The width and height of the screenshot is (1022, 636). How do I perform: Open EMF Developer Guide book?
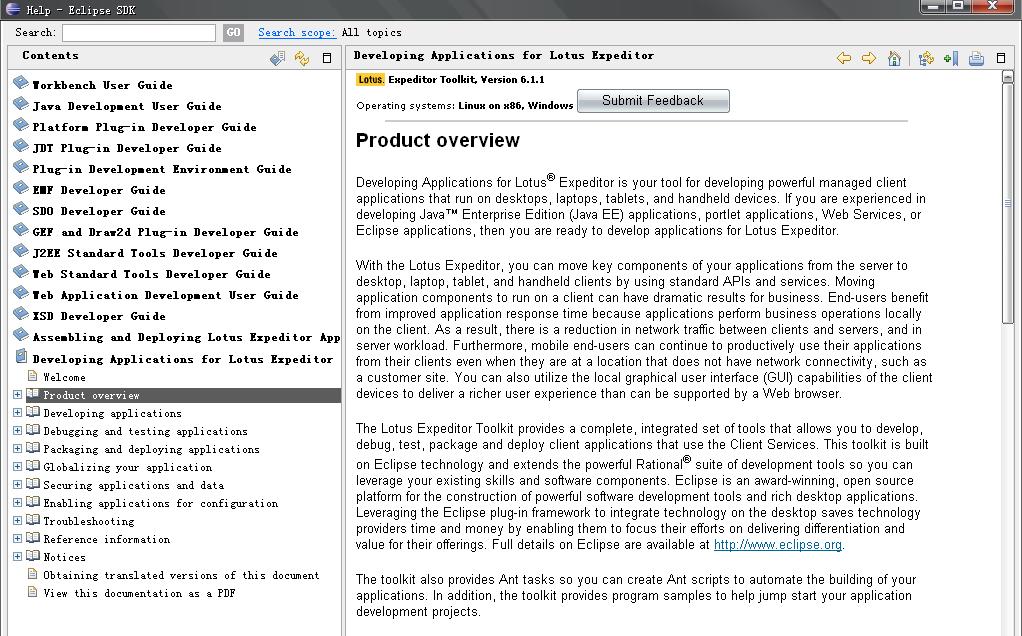click(99, 190)
